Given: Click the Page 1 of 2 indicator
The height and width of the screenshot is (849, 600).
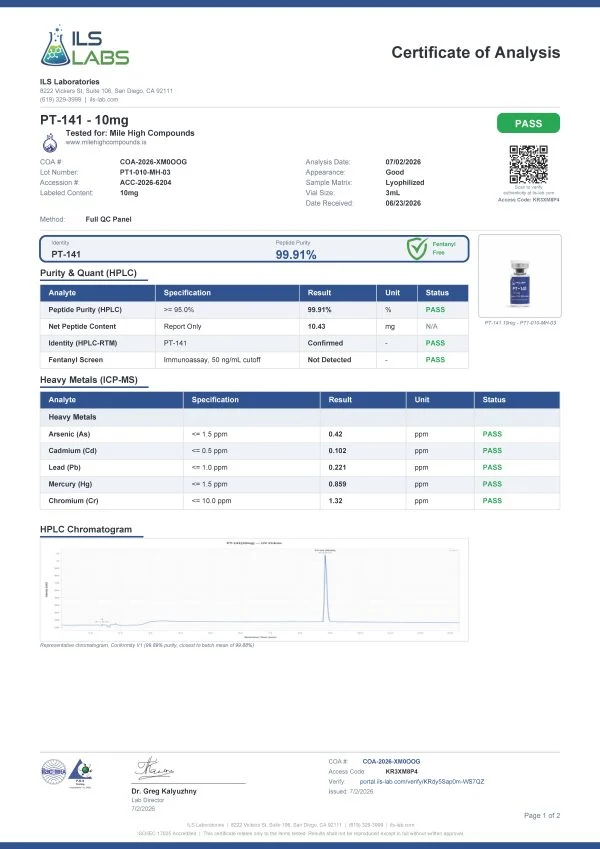Looking at the screenshot, I should point(542,815).
